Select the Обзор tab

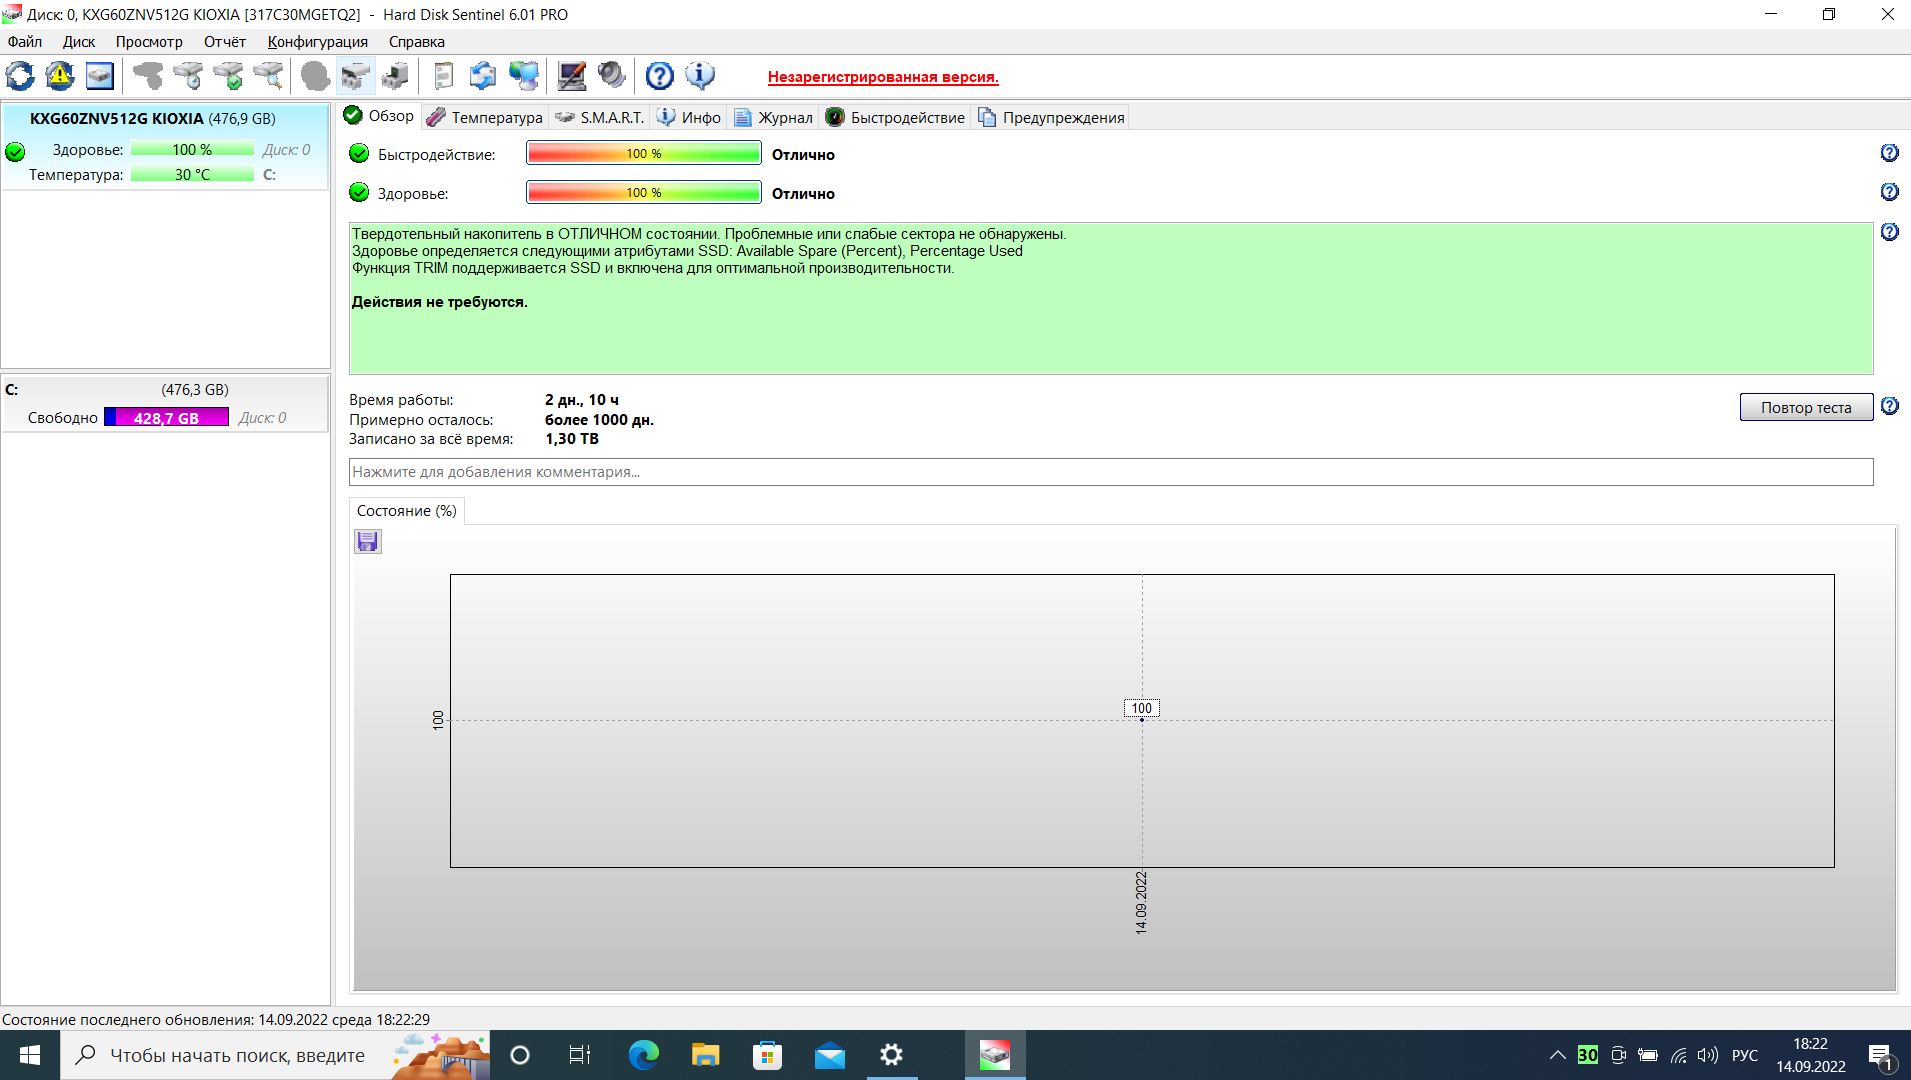379,116
